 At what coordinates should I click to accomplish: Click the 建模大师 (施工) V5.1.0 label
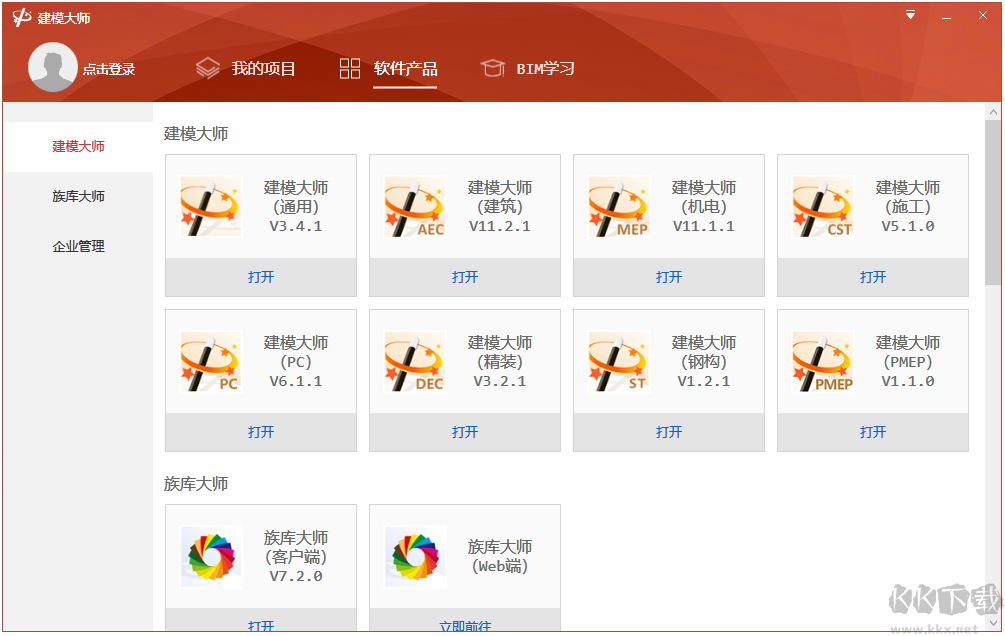tap(908, 206)
